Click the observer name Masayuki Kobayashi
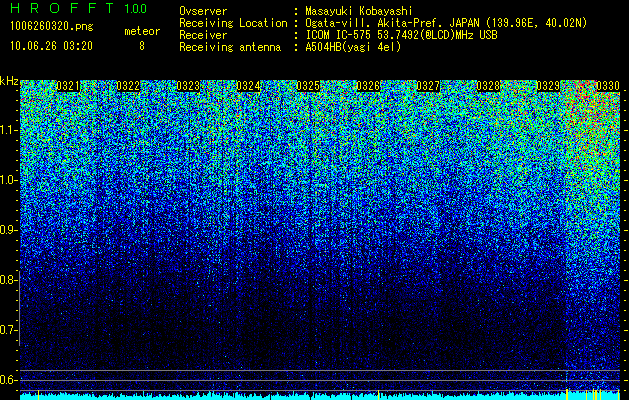This screenshot has width=629, height=400. 359,11
